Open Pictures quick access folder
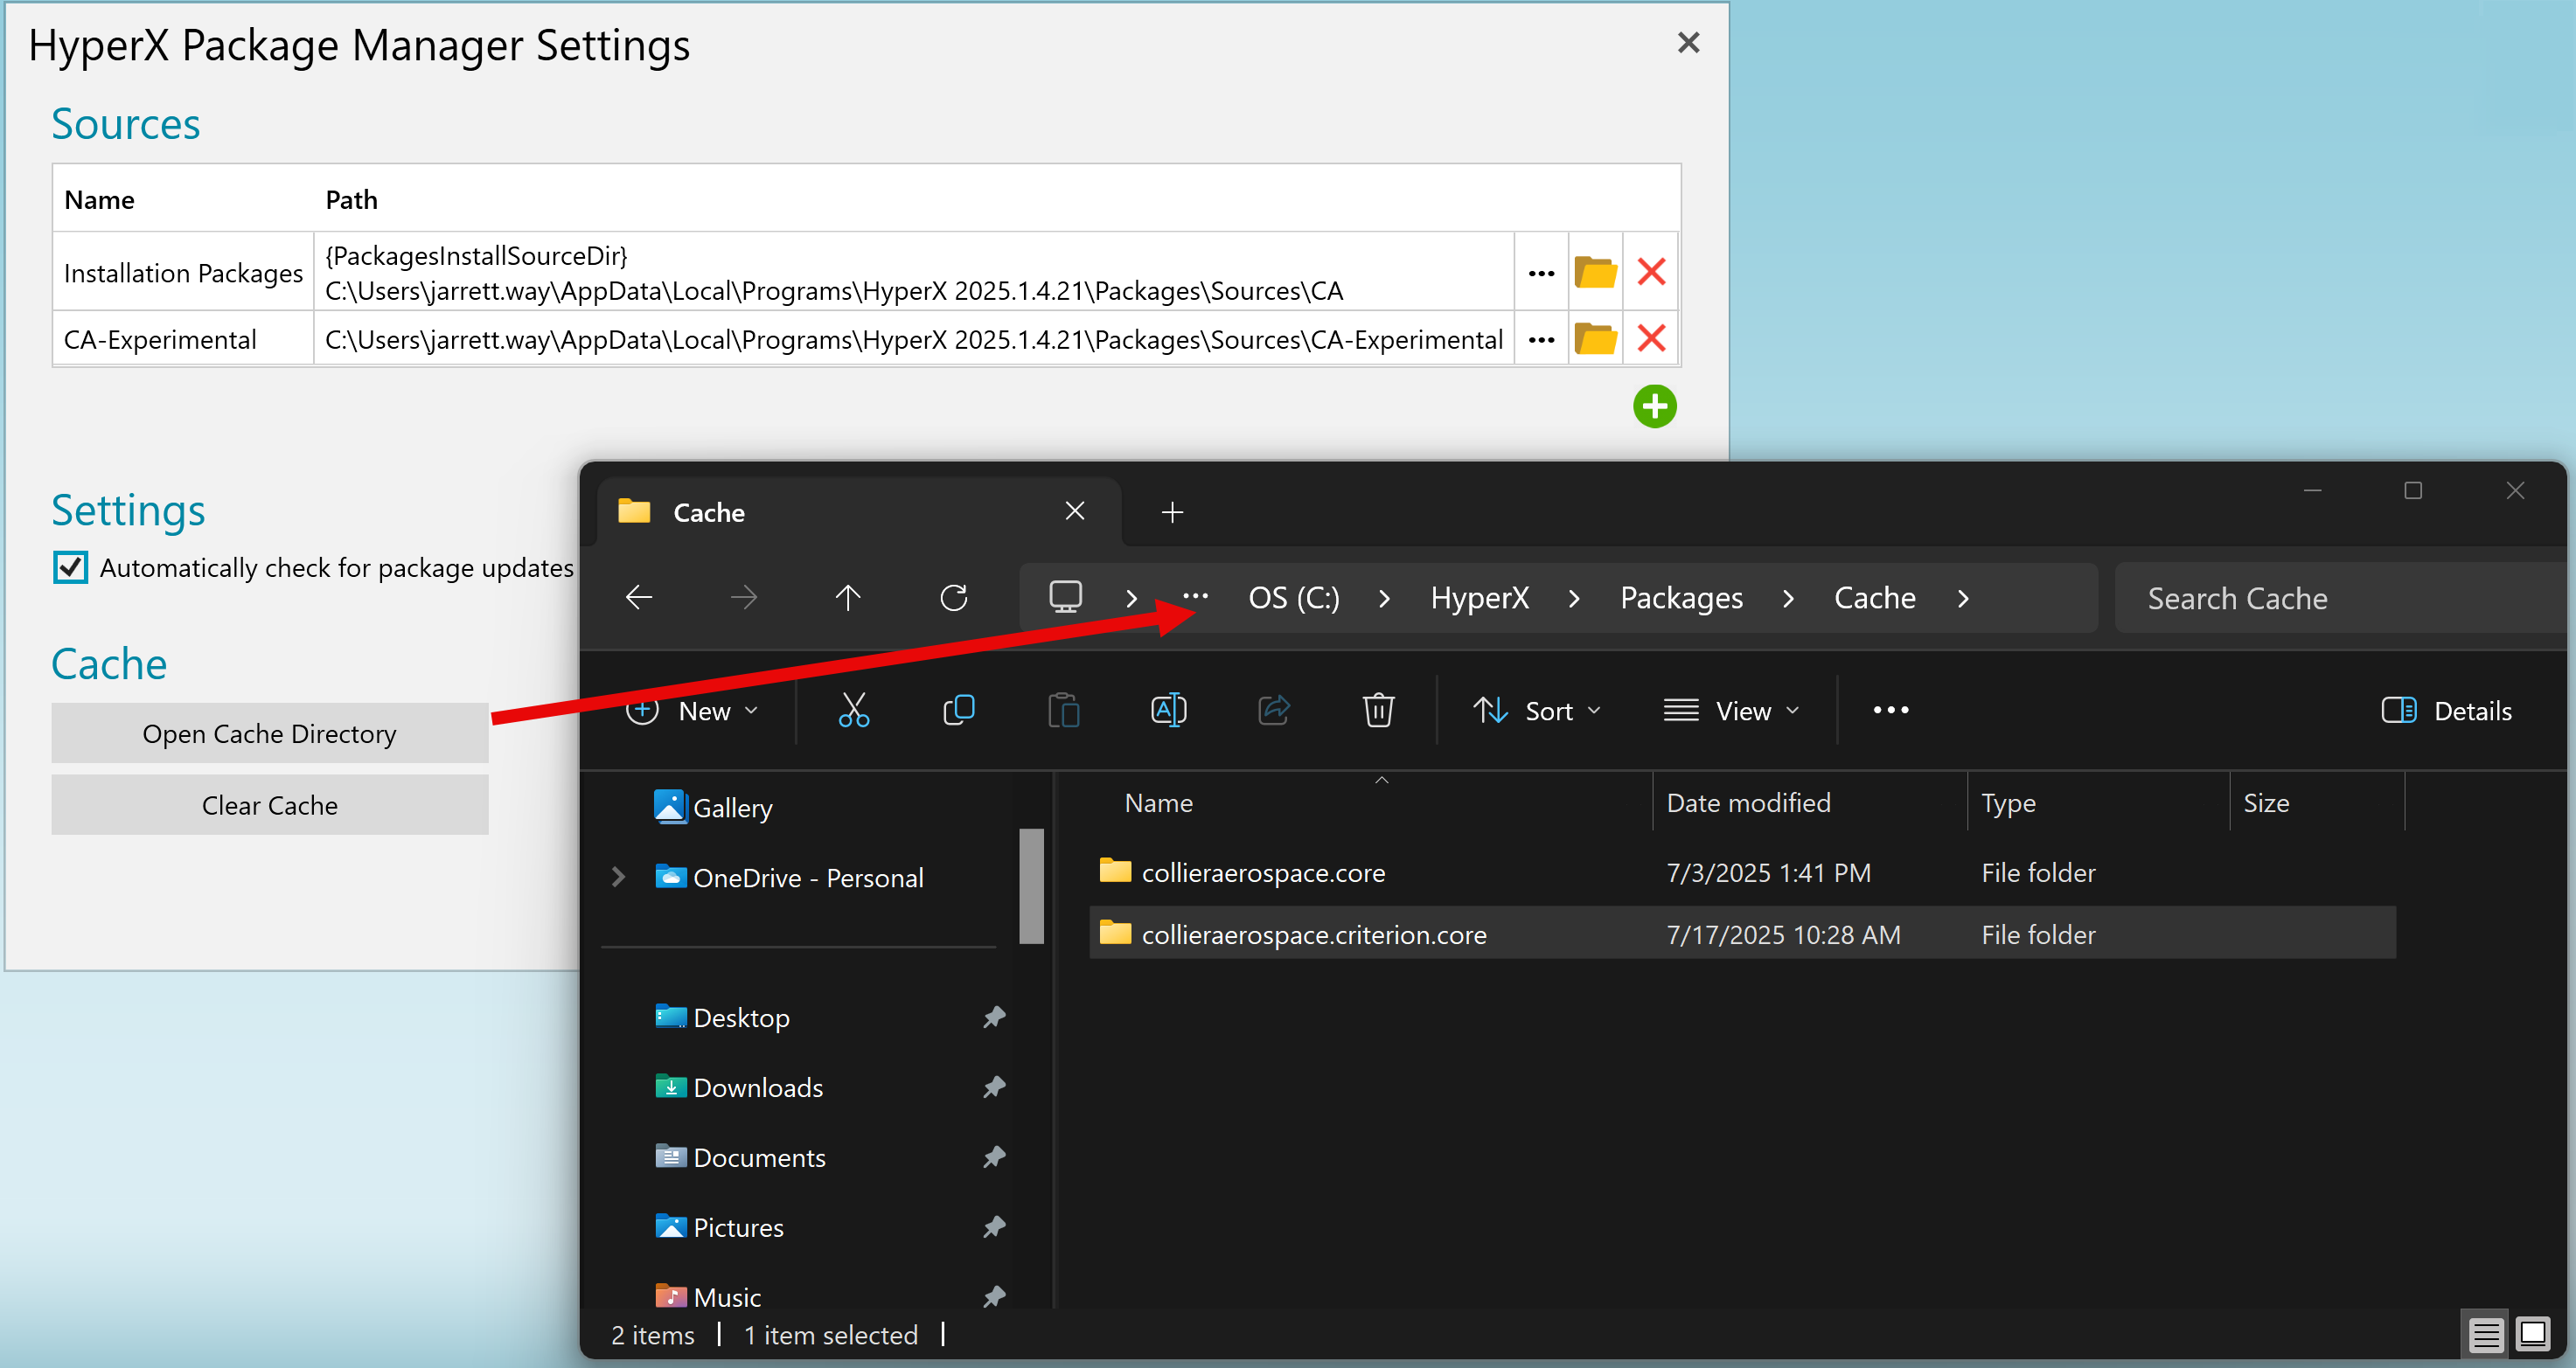This screenshot has height=1368, width=2576. 719,1227
